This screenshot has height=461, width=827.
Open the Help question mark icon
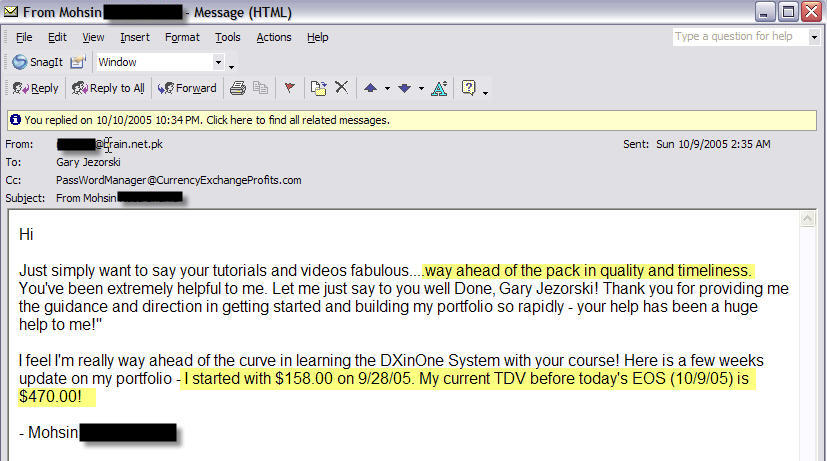468,88
